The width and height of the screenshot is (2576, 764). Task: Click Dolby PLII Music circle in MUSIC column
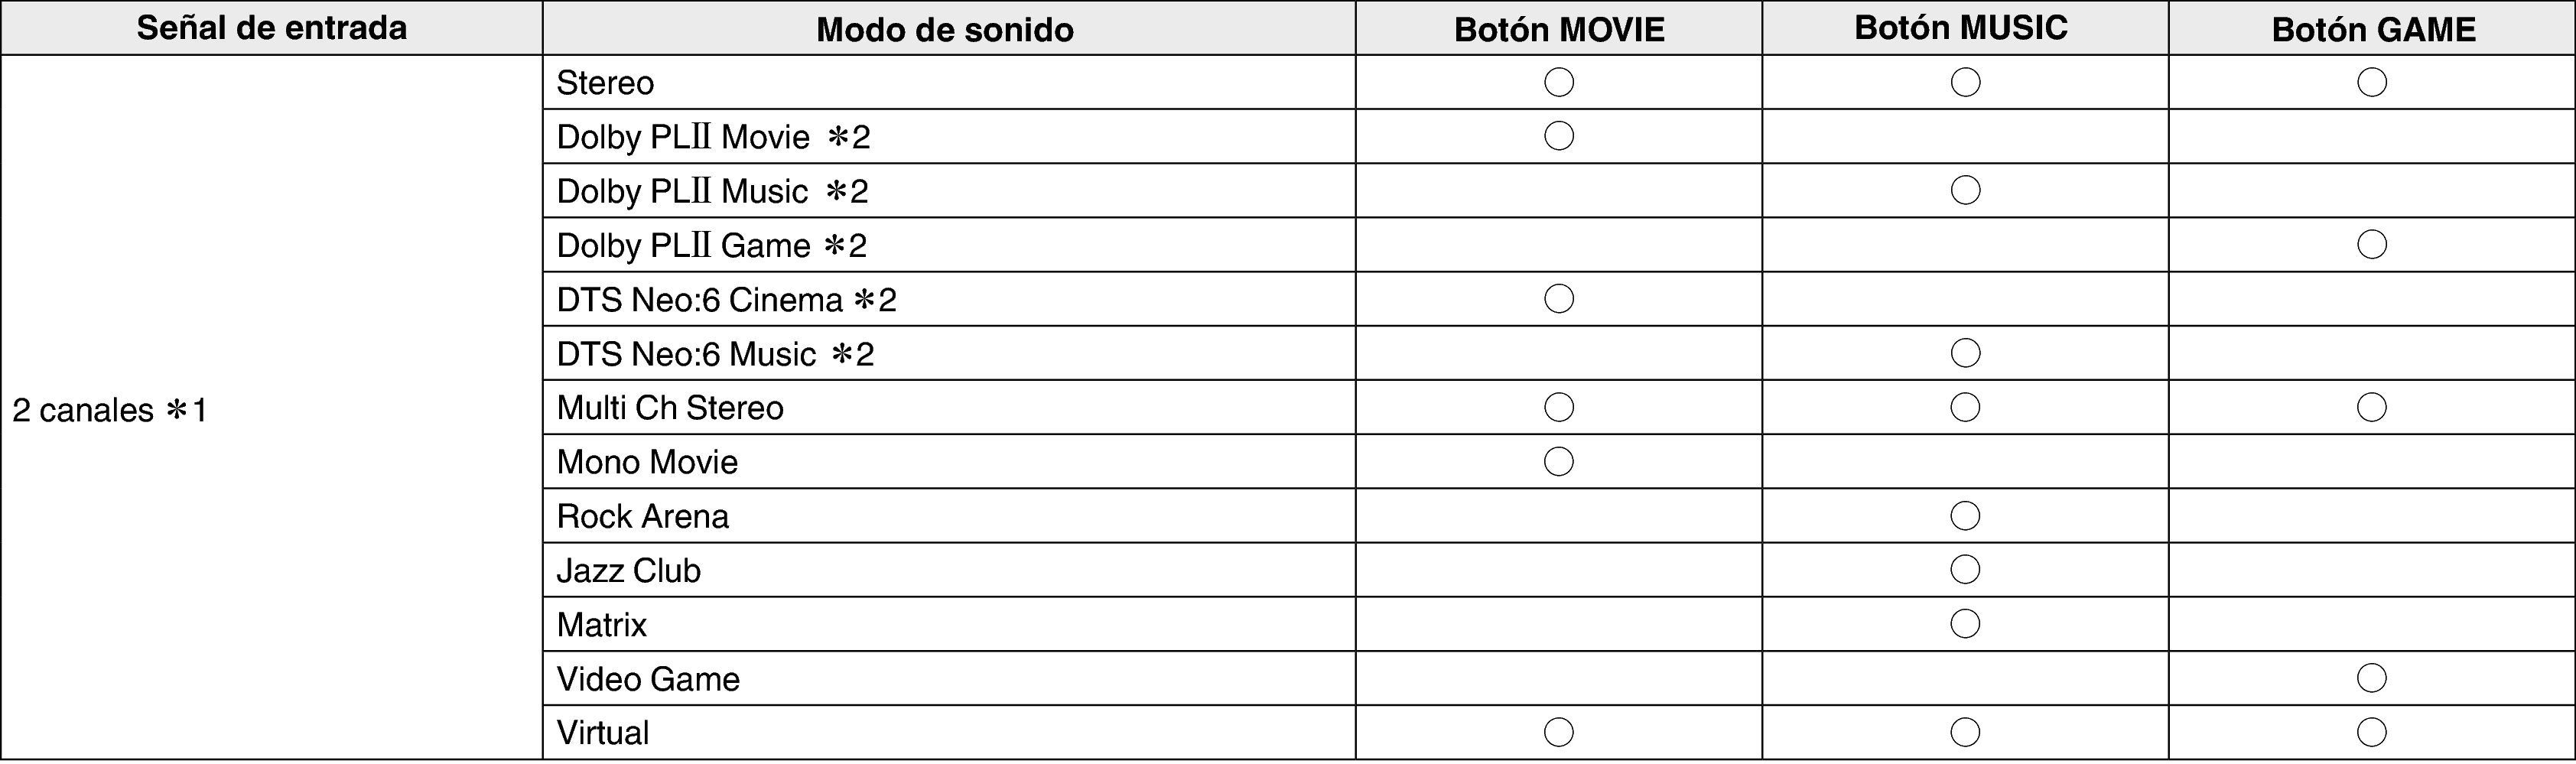tap(1965, 190)
